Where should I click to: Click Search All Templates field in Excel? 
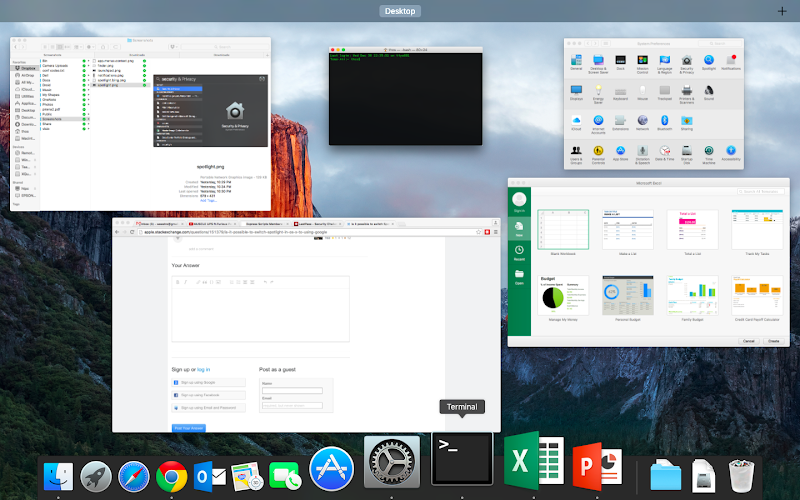click(761, 191)
